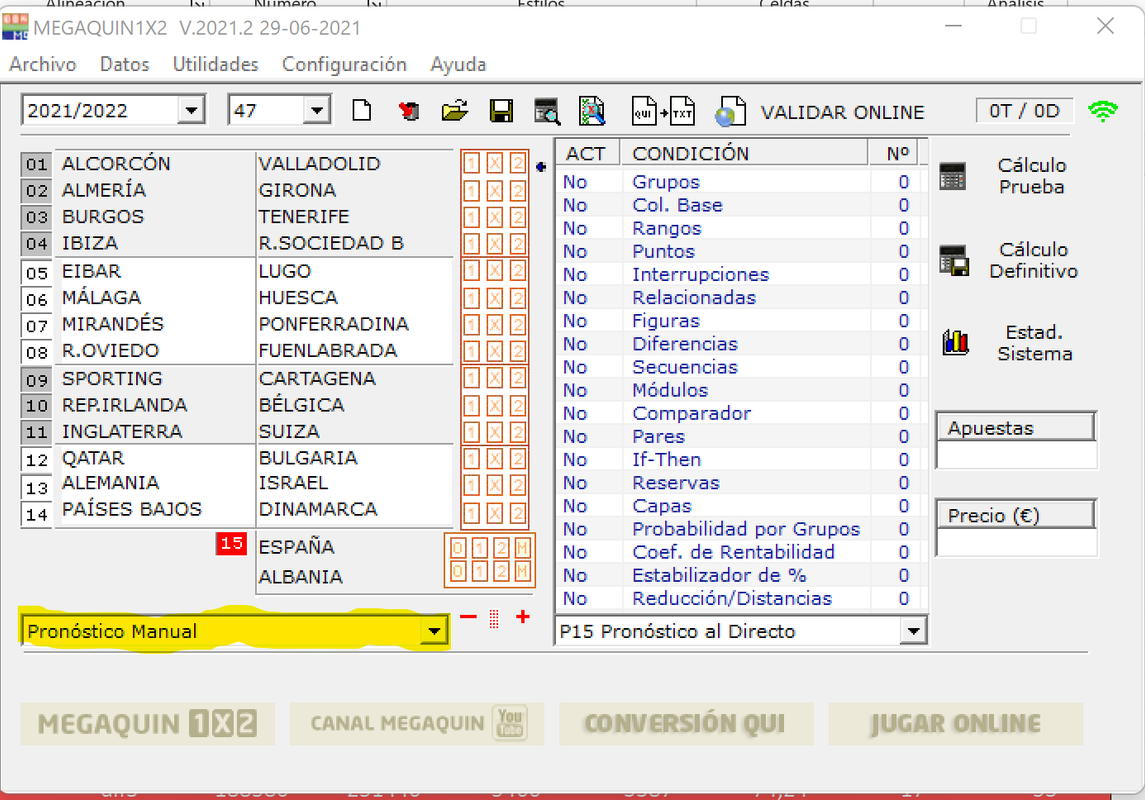1145x800 pixels.
Task: Select the Probabilidad por Grupos row
Action: [740, 528]
